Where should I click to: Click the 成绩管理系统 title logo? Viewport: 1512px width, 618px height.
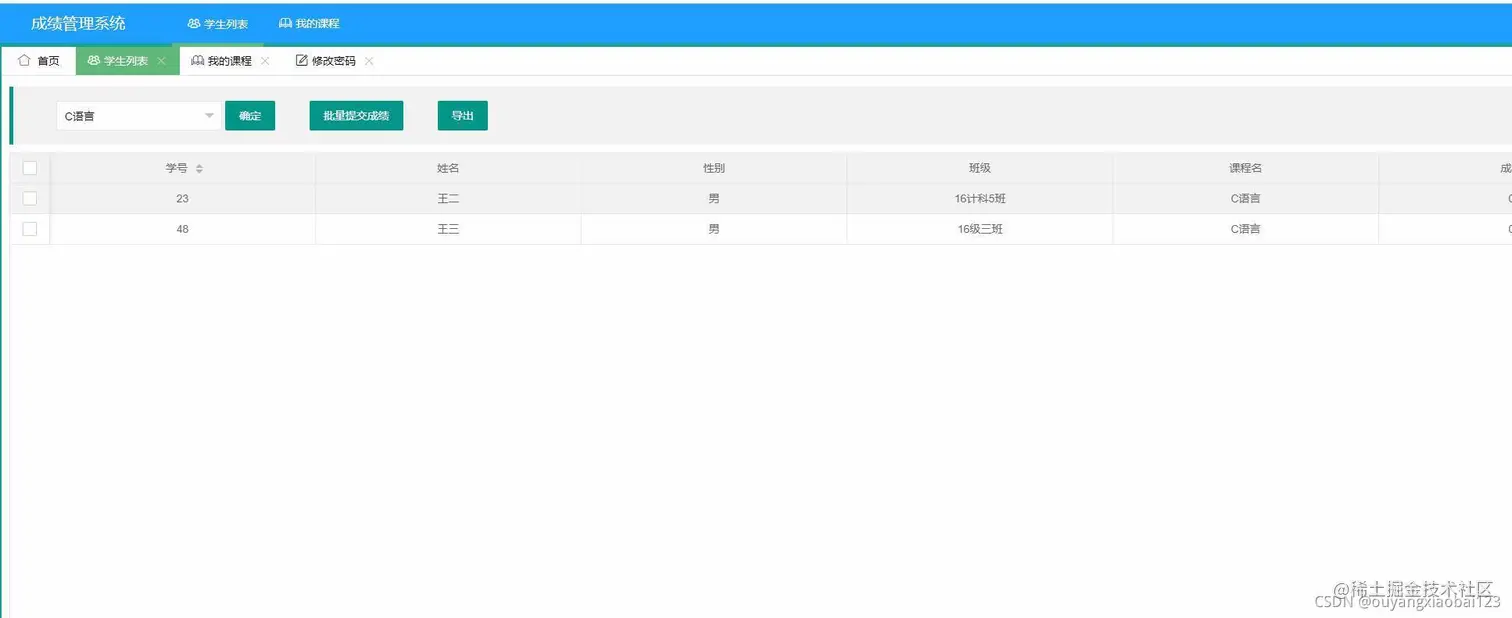[78, 23]
